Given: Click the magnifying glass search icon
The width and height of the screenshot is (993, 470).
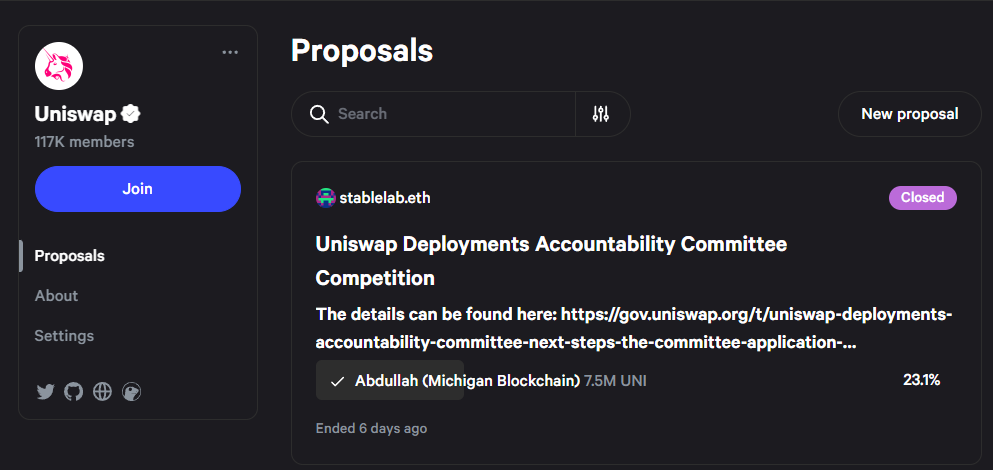Looking at the screenshot, I should (320, 114).
